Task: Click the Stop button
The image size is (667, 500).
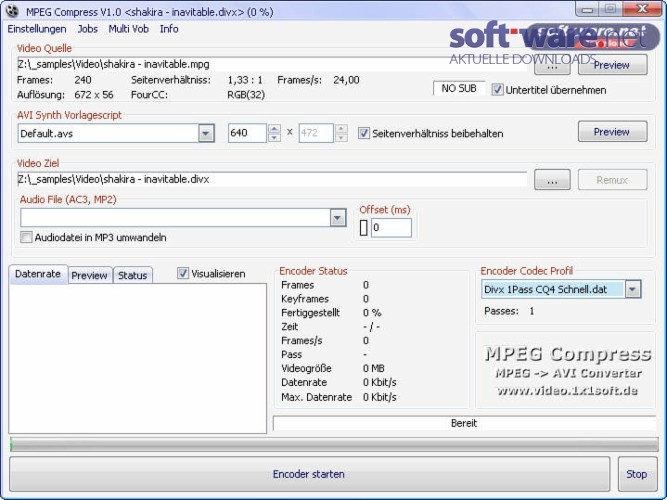Action: (x=637, y=474)
